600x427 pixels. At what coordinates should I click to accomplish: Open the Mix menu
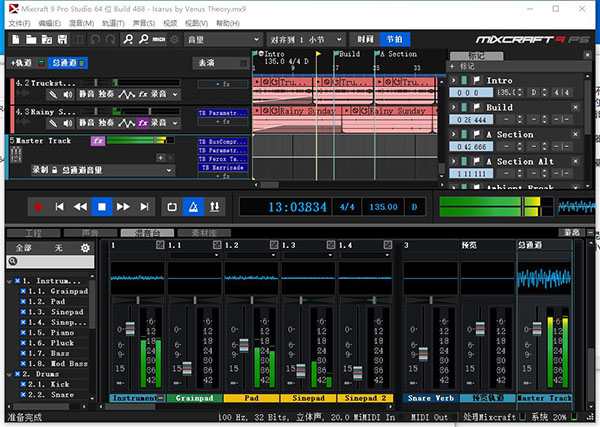[81, 23]
